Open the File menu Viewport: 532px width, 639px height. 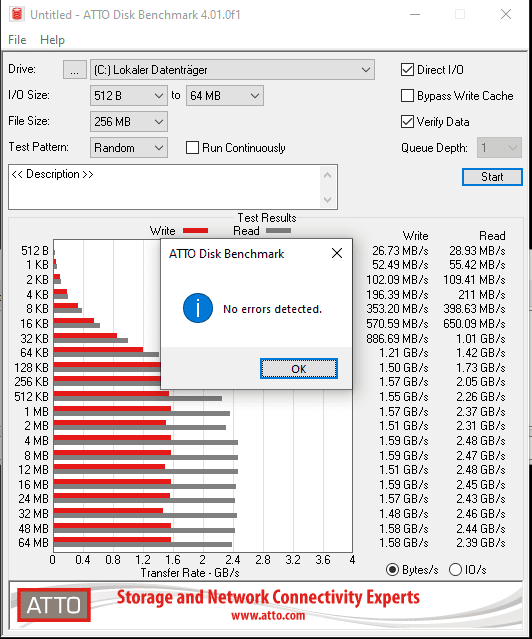point(17,40)
